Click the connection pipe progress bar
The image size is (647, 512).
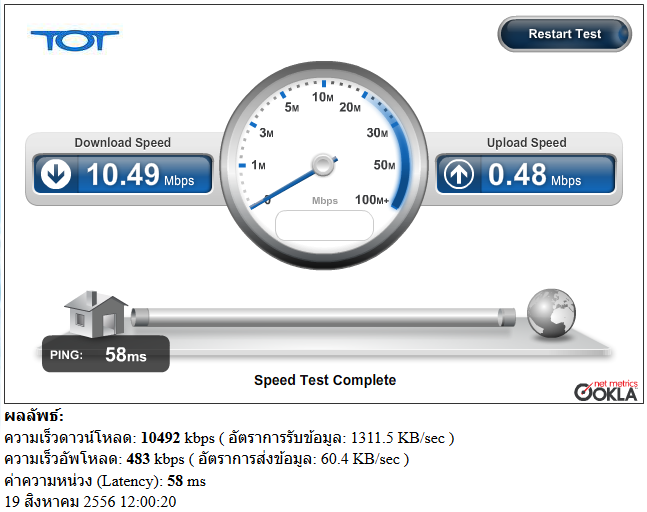(323, 317)
